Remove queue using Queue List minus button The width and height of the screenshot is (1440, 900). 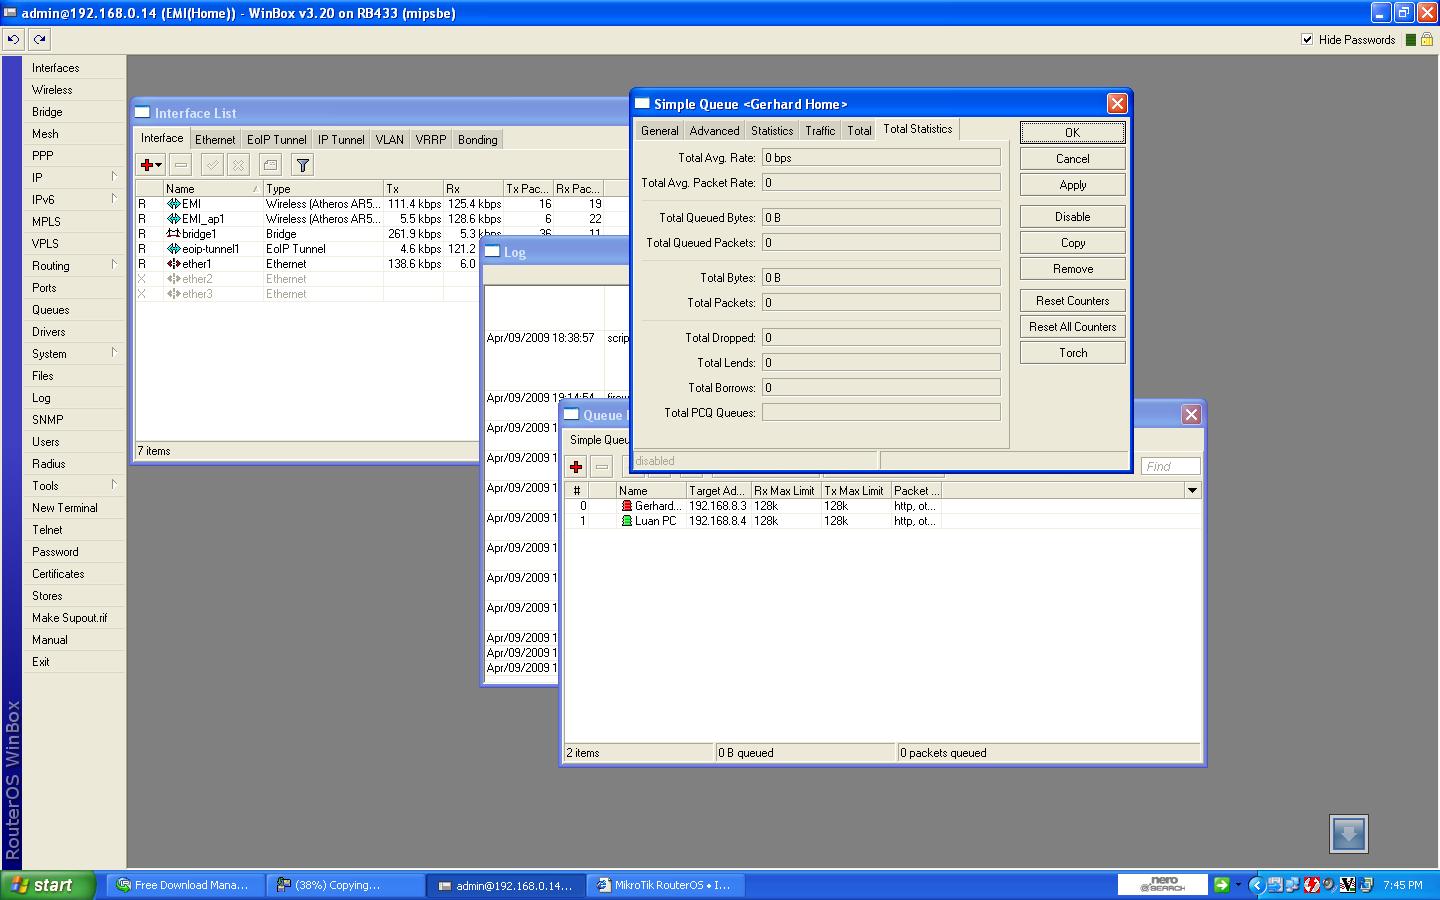[x=602, y=466]
